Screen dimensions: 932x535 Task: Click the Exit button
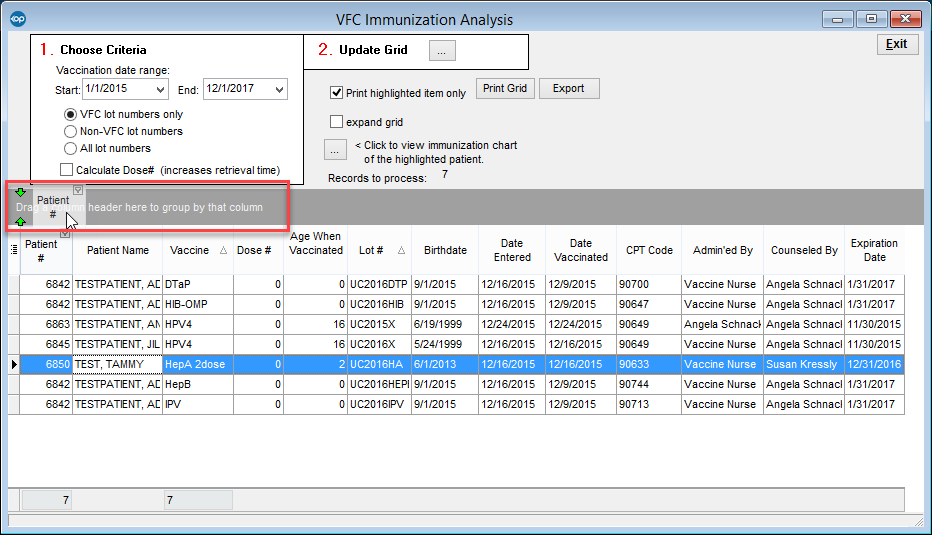pyautogui.click(x=896, y=44)
